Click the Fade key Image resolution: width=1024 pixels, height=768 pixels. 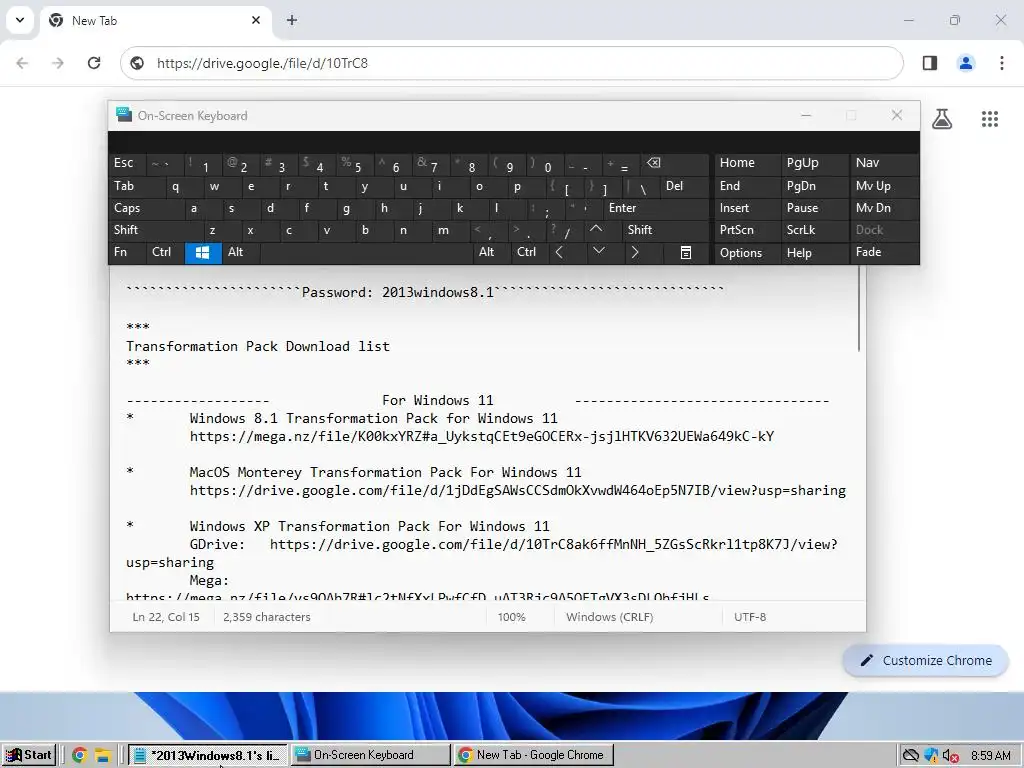click(884, 252)
